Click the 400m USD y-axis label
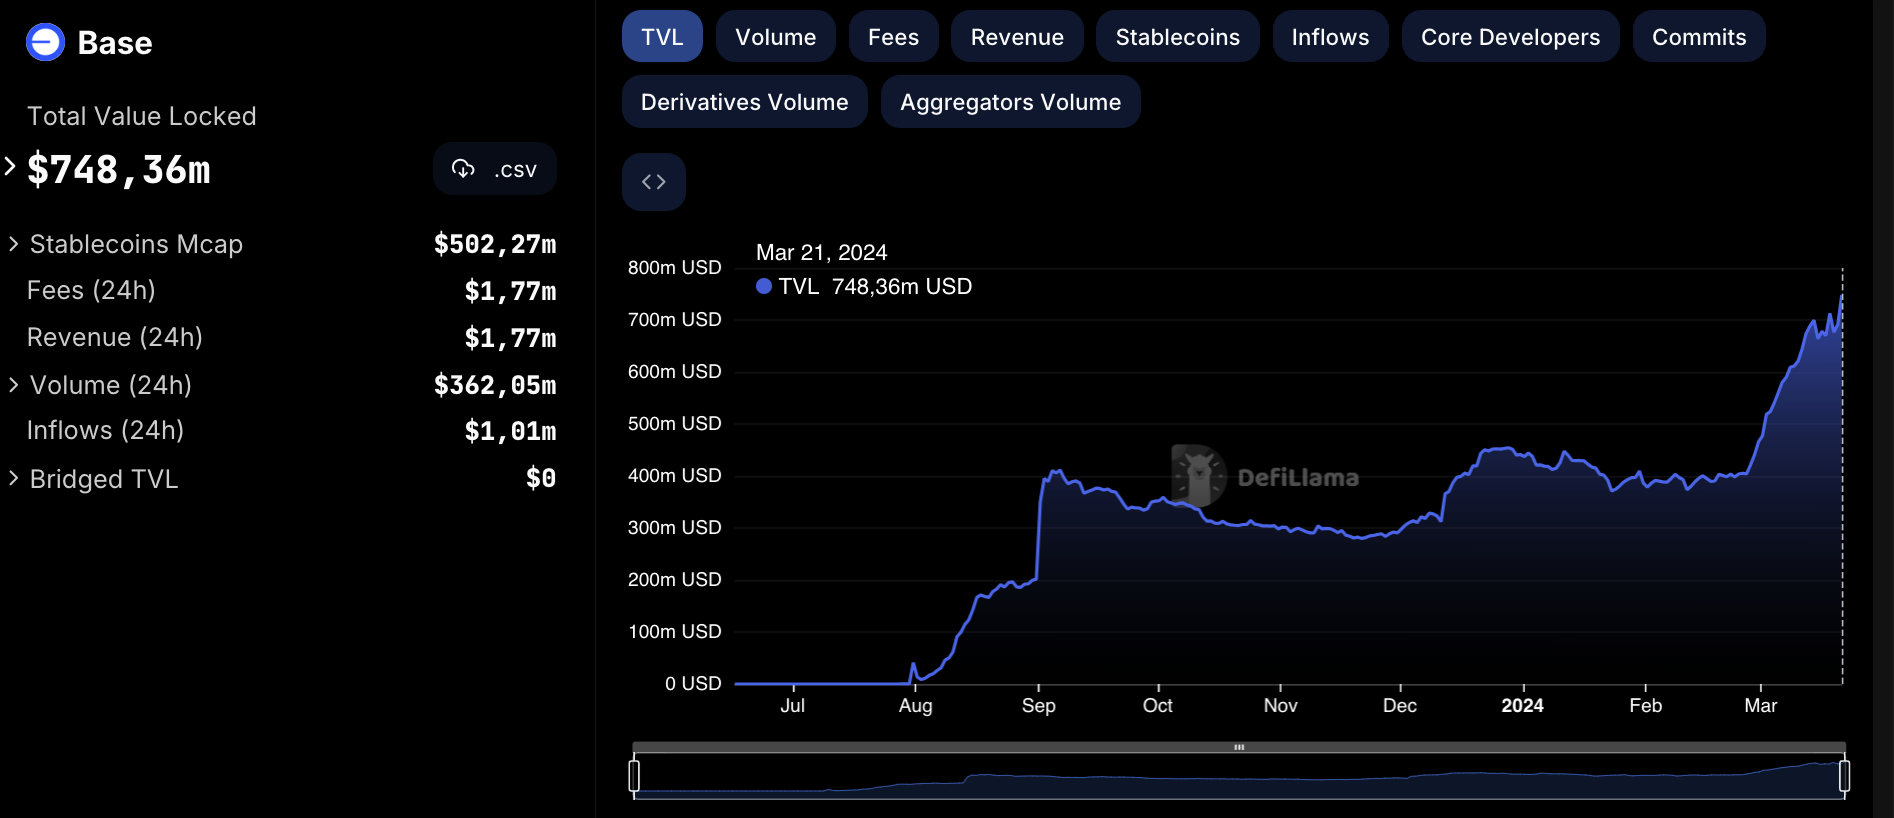Image resolution: width=1894 pixels, height=818 pixels. 674,475
